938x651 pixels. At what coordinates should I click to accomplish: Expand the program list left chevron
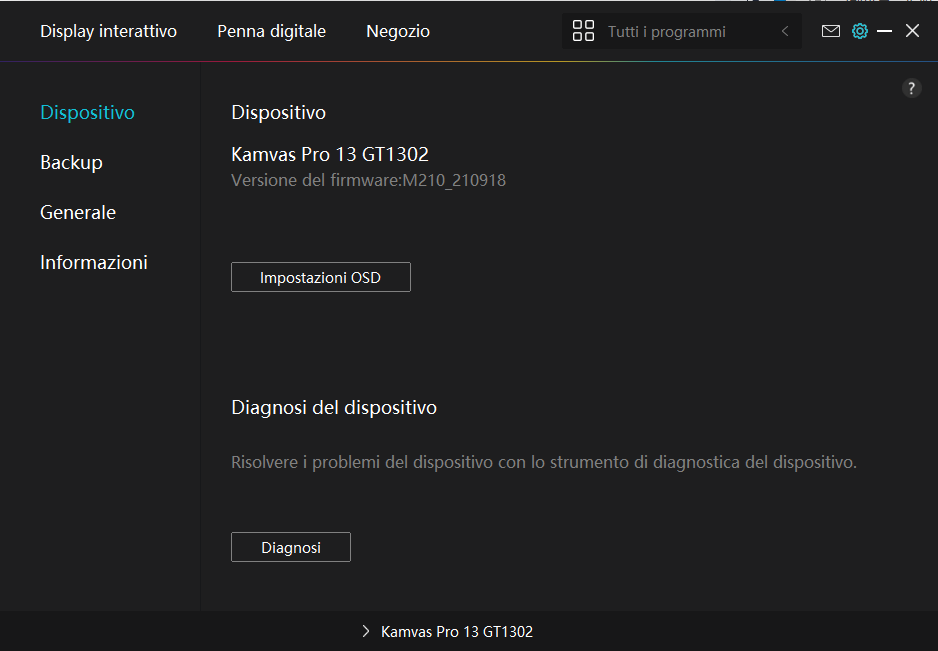[785, 31]
